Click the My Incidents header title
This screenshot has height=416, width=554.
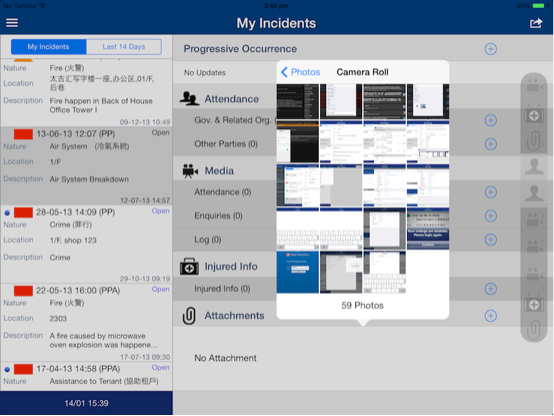coord(276,23)
